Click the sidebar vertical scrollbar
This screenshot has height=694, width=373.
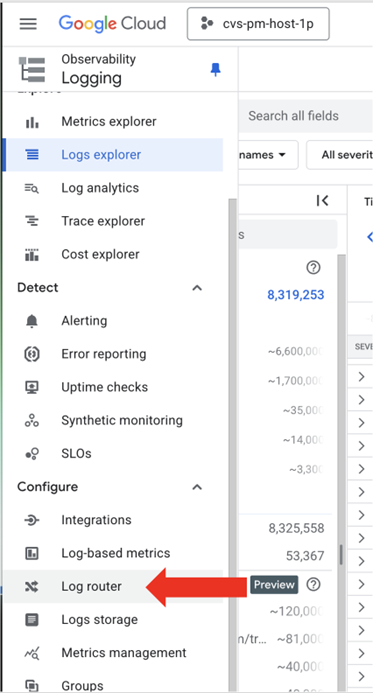pyautogui.click(x=233, y=445)
